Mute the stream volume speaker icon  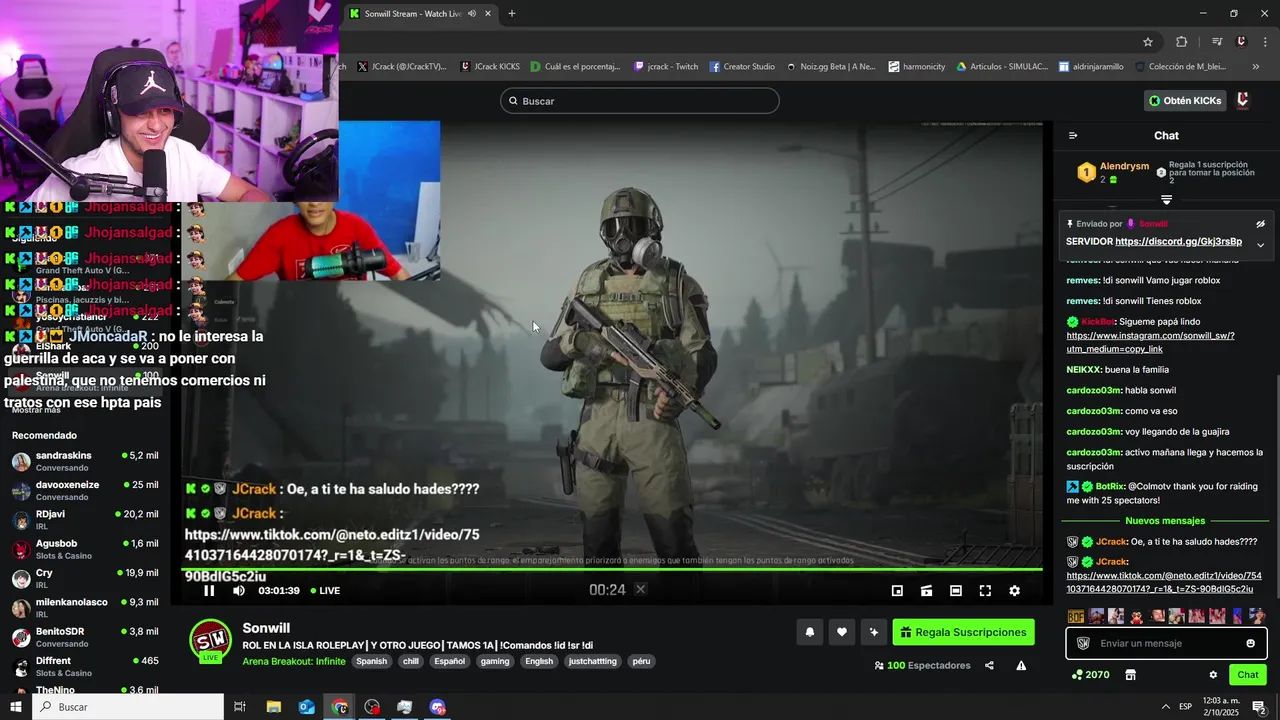click(239, 590)
